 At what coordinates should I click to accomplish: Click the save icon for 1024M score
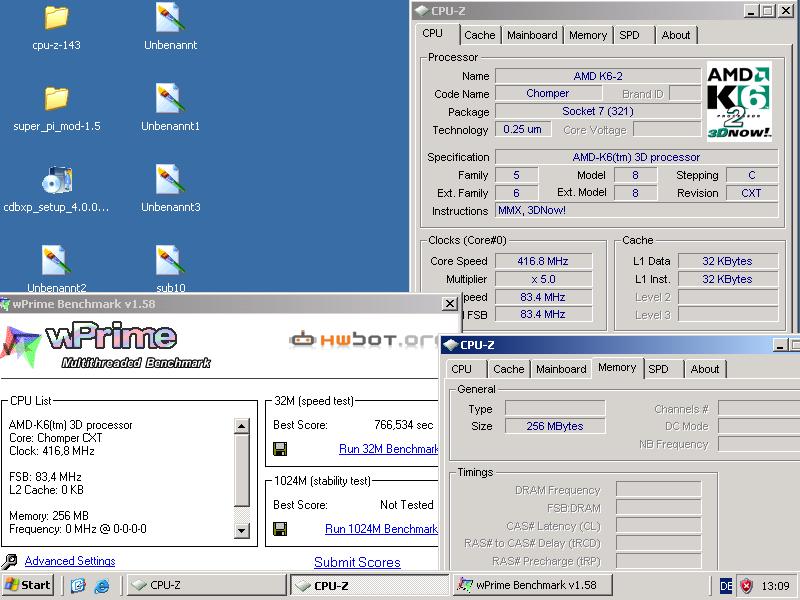pyautogui.click(x=280, y=529)
